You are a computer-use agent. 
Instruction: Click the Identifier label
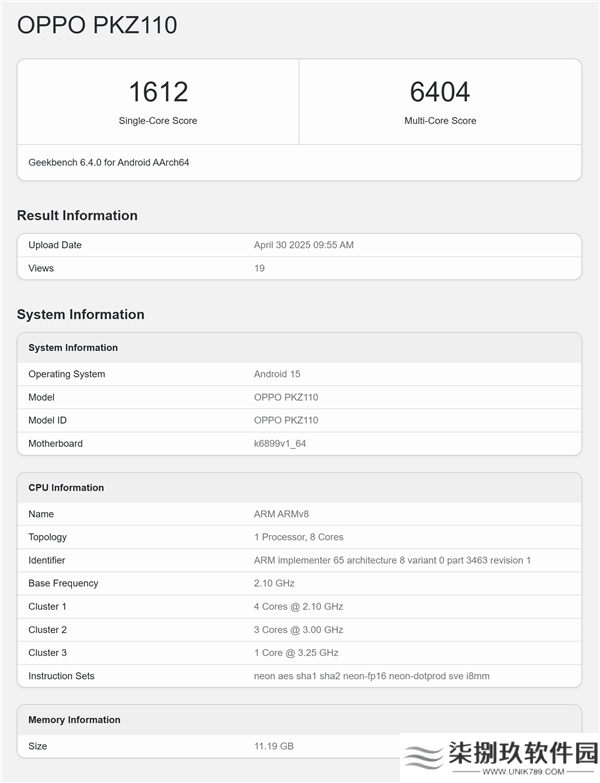click(46, 560)
